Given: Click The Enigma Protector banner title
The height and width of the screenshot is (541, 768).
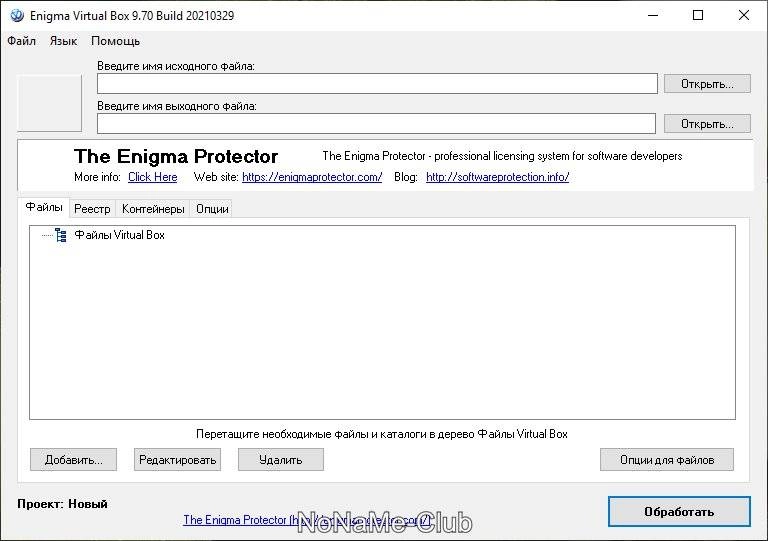Looking at the screenshot, I should click(176, 157).
